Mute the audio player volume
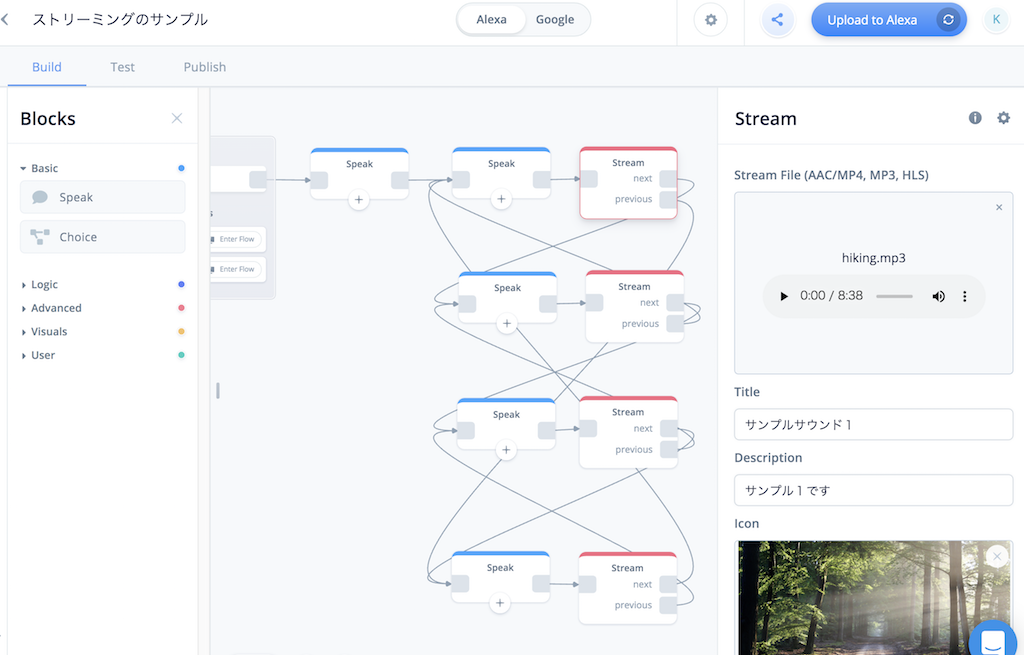The image size is (1024, 655). (938, 296)
